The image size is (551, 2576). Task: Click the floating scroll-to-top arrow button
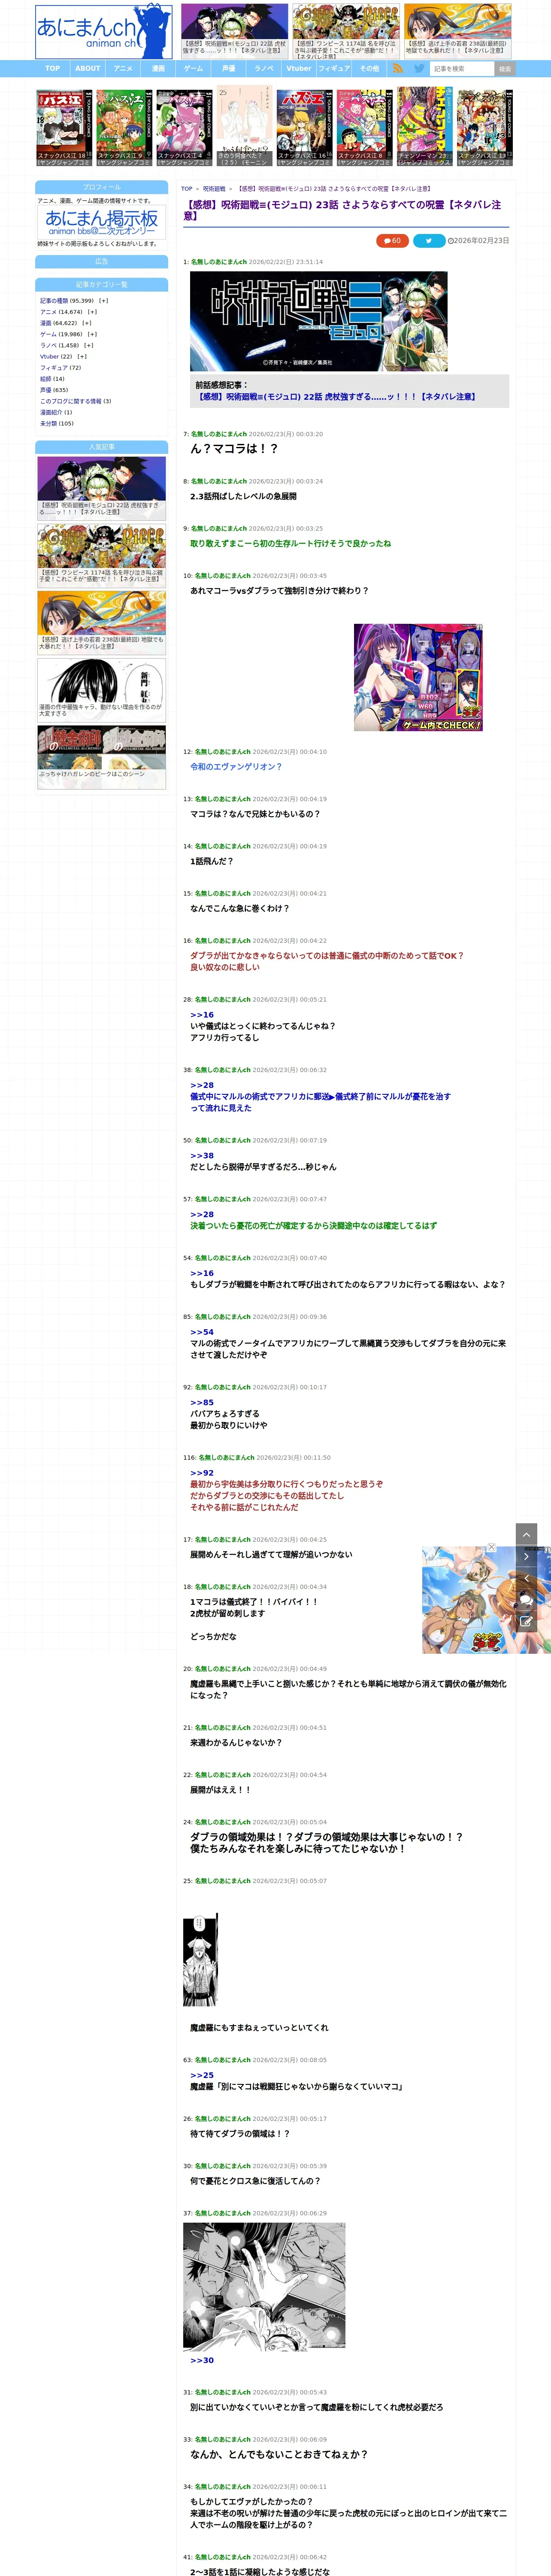point(527,1533)
